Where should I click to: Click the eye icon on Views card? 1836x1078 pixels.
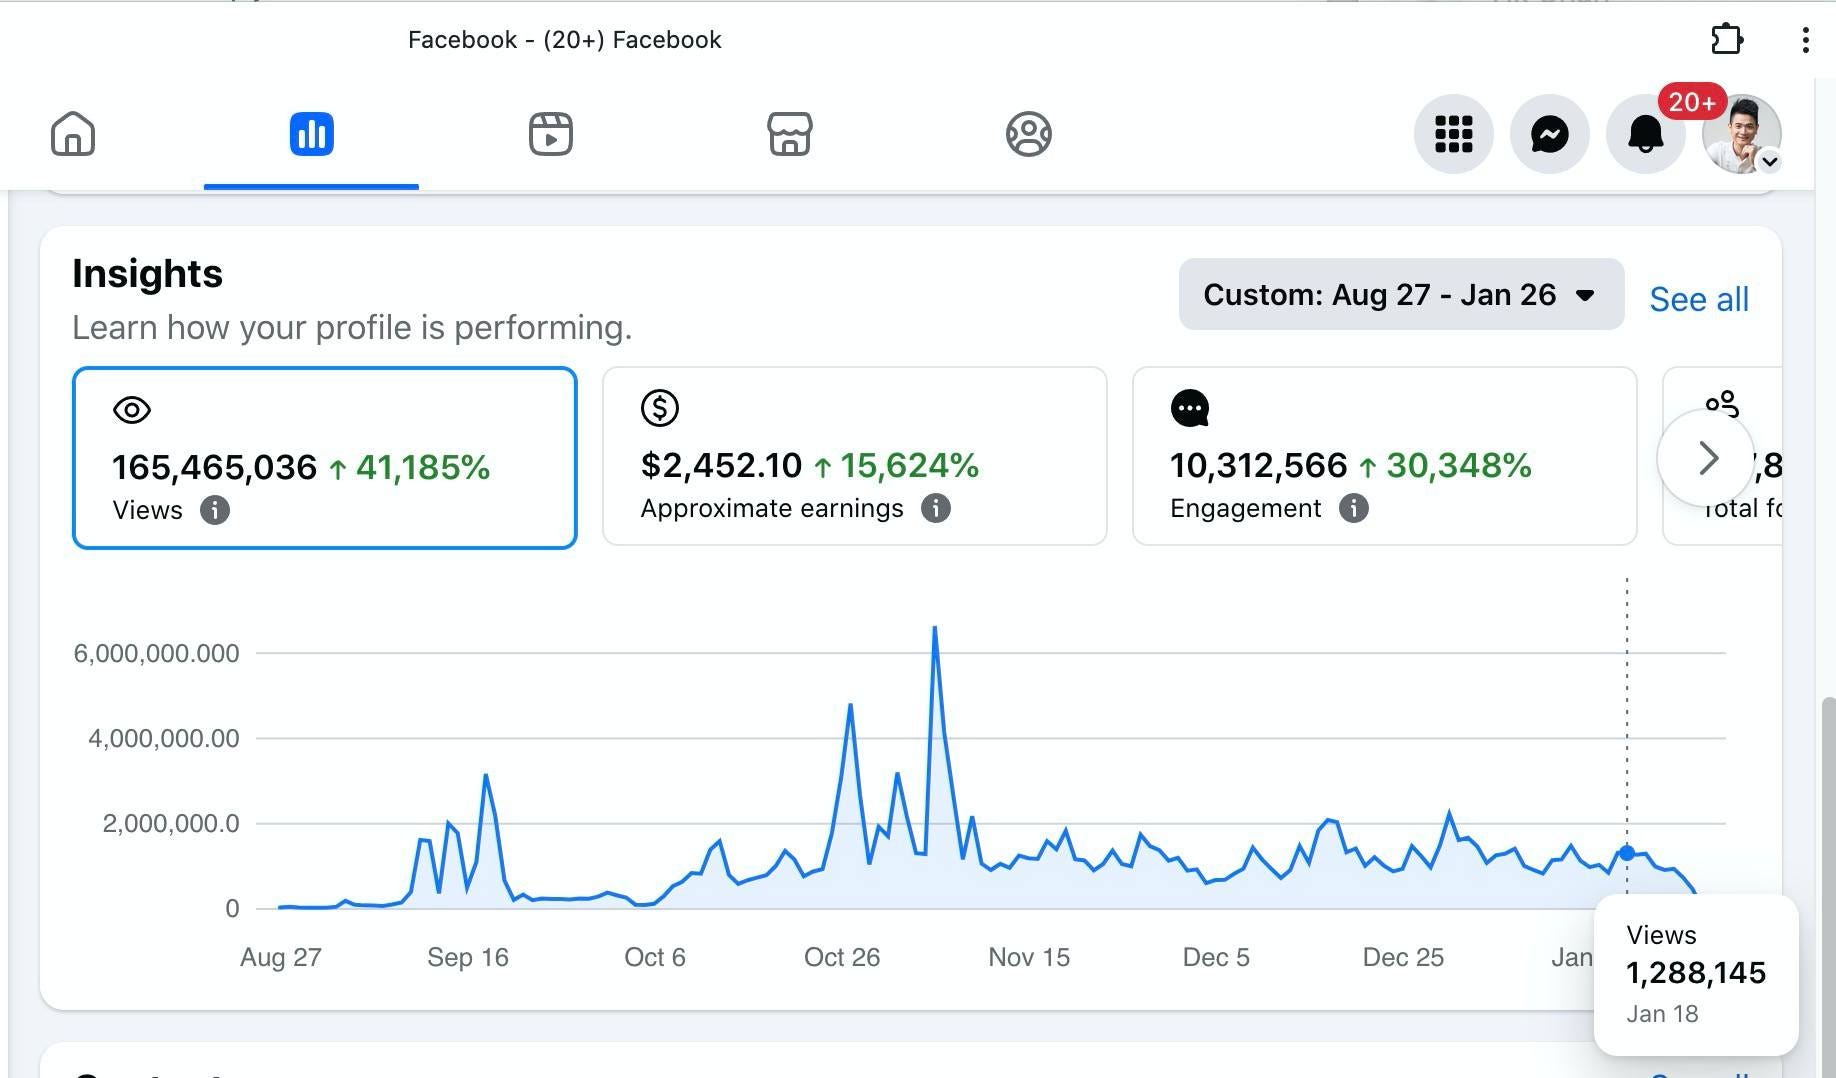coord(132,410)
